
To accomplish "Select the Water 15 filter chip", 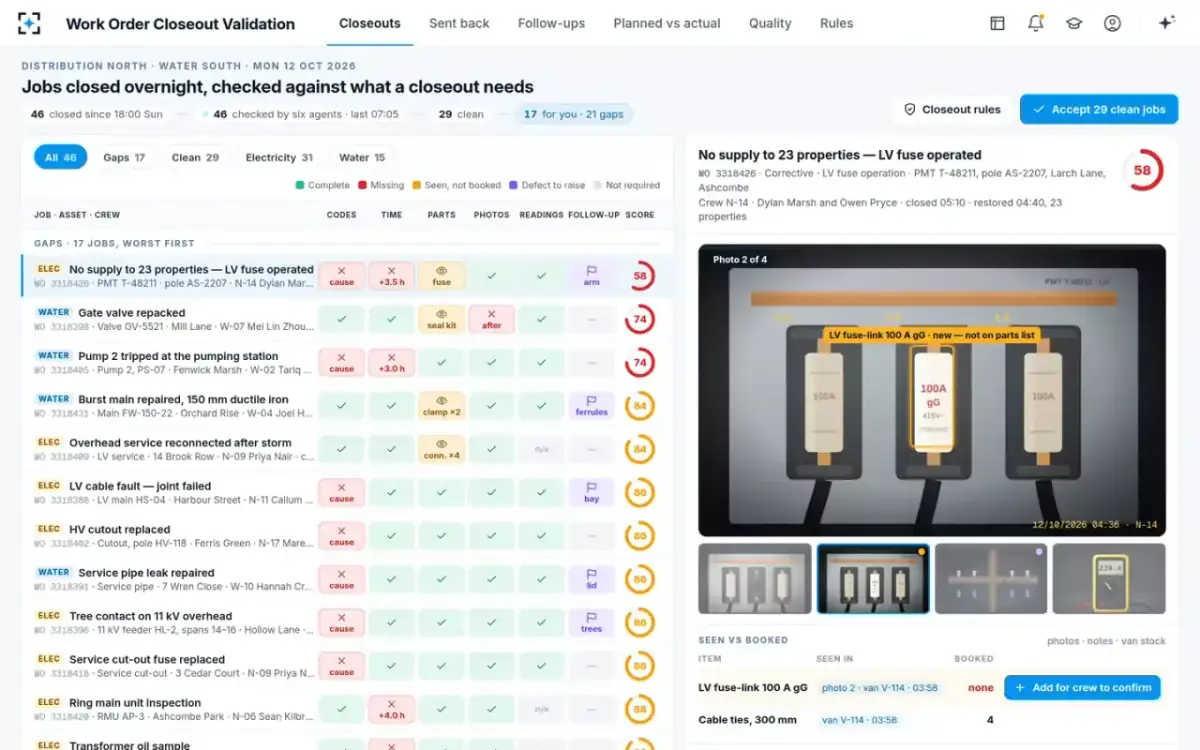I will click(x=362, y=157).
